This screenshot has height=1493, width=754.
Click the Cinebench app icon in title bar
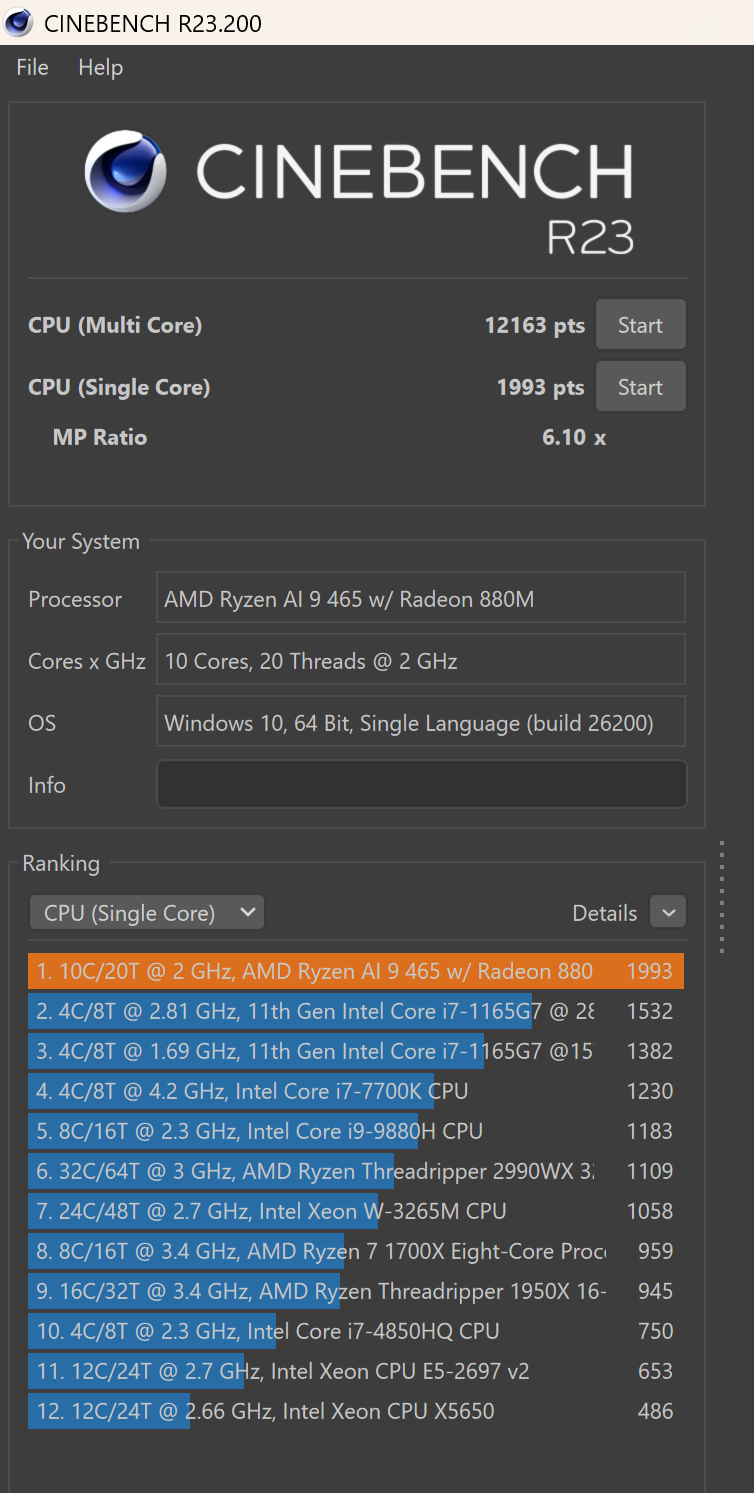[18, 22]
